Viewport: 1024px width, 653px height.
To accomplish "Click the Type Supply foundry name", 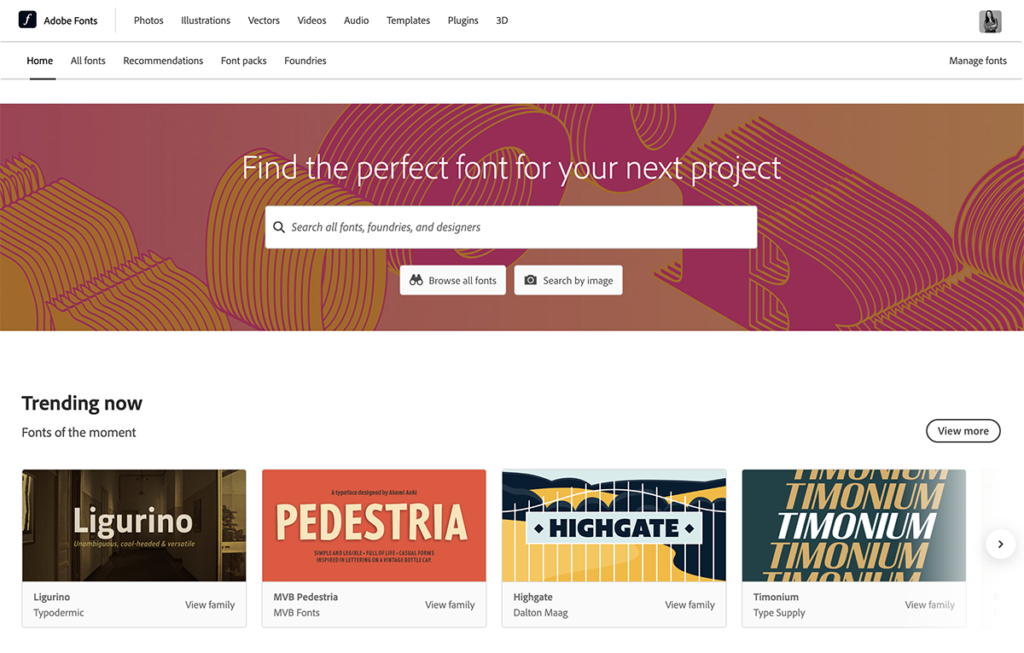I will [779, 613].
